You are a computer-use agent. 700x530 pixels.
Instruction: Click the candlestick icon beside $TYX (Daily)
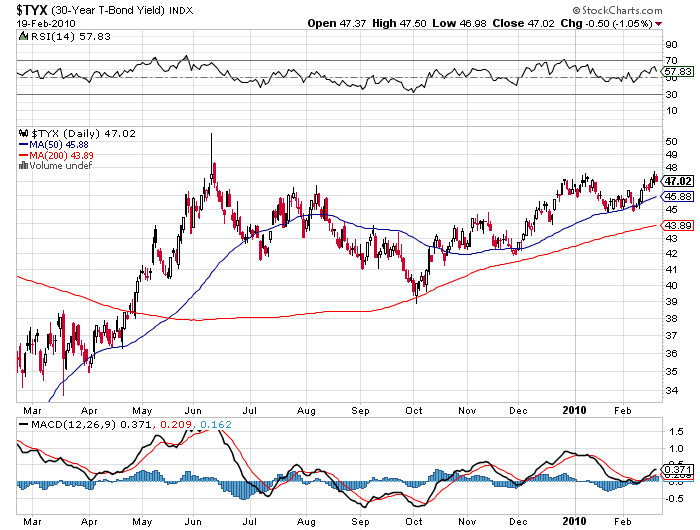pos(23,133)
